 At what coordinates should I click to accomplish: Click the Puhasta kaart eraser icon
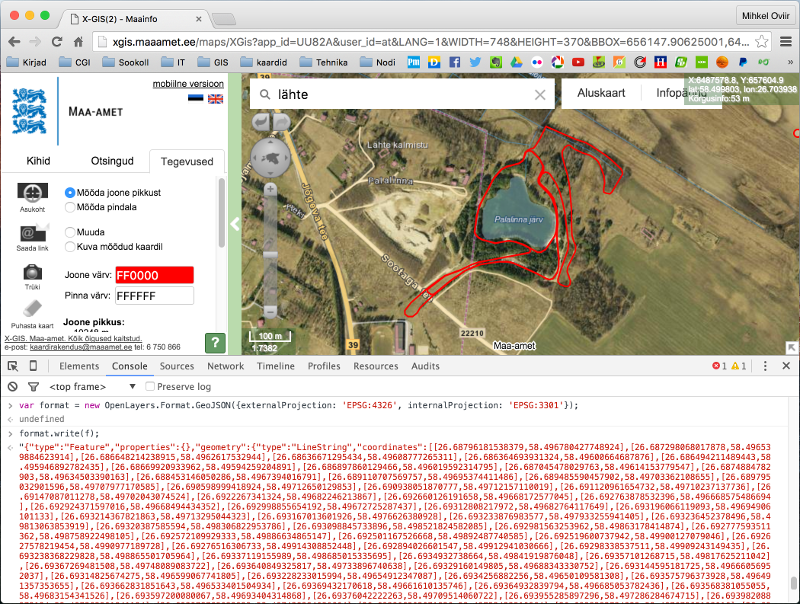[33, 308]
